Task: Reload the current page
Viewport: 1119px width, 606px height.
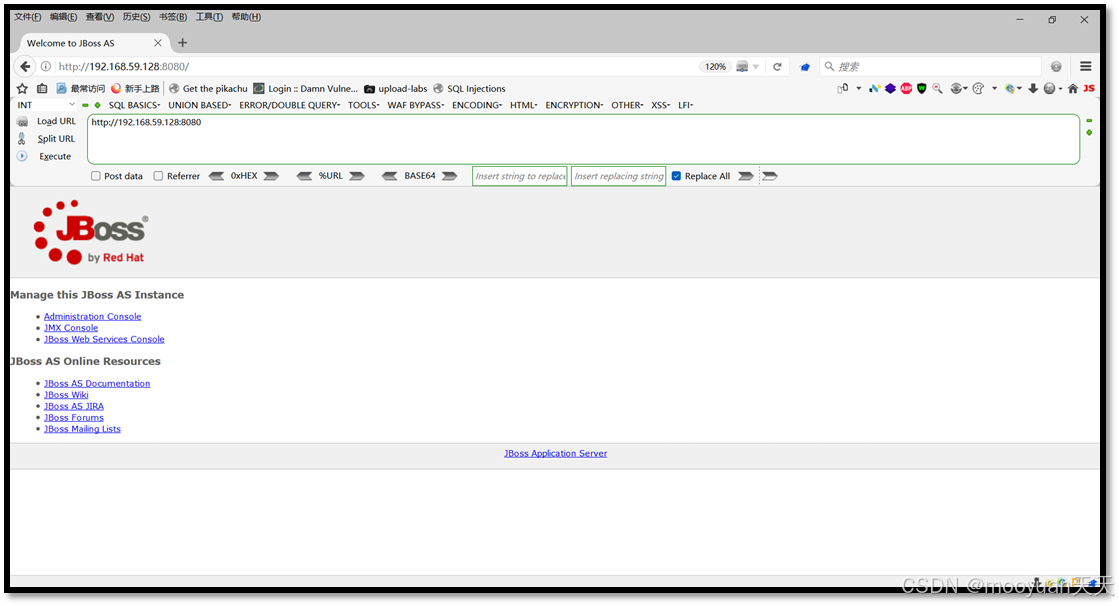Action: (777, 66)
